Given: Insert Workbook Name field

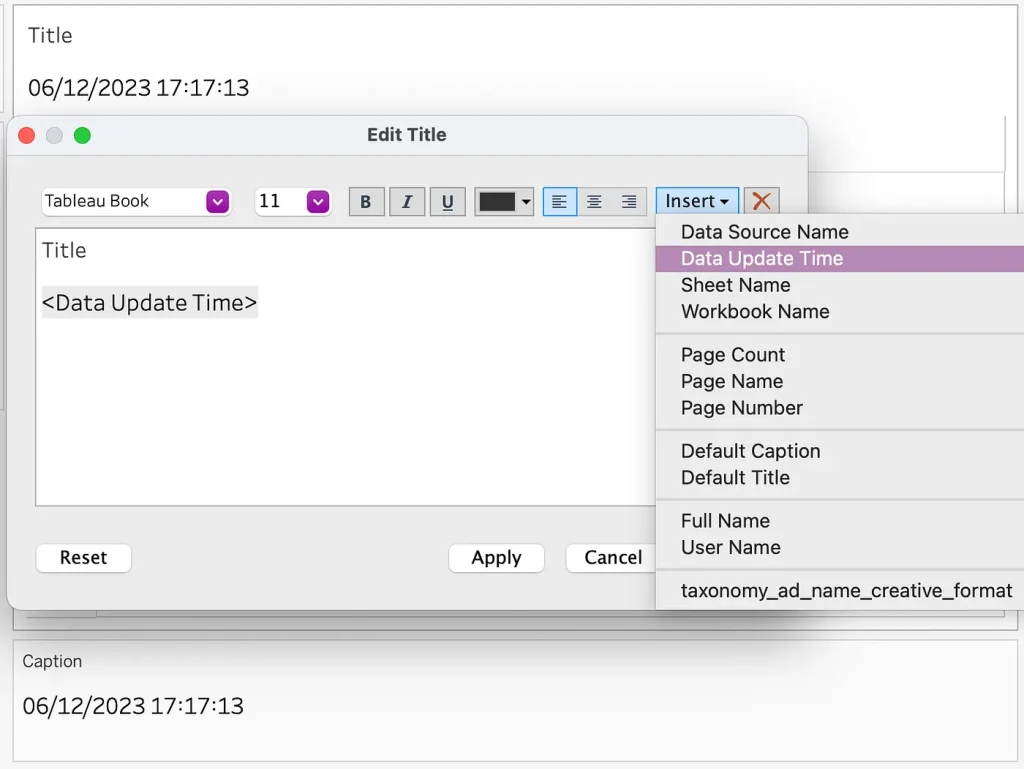Looking at the screenshot, I should pyautogui.click(x=755, y=311).
